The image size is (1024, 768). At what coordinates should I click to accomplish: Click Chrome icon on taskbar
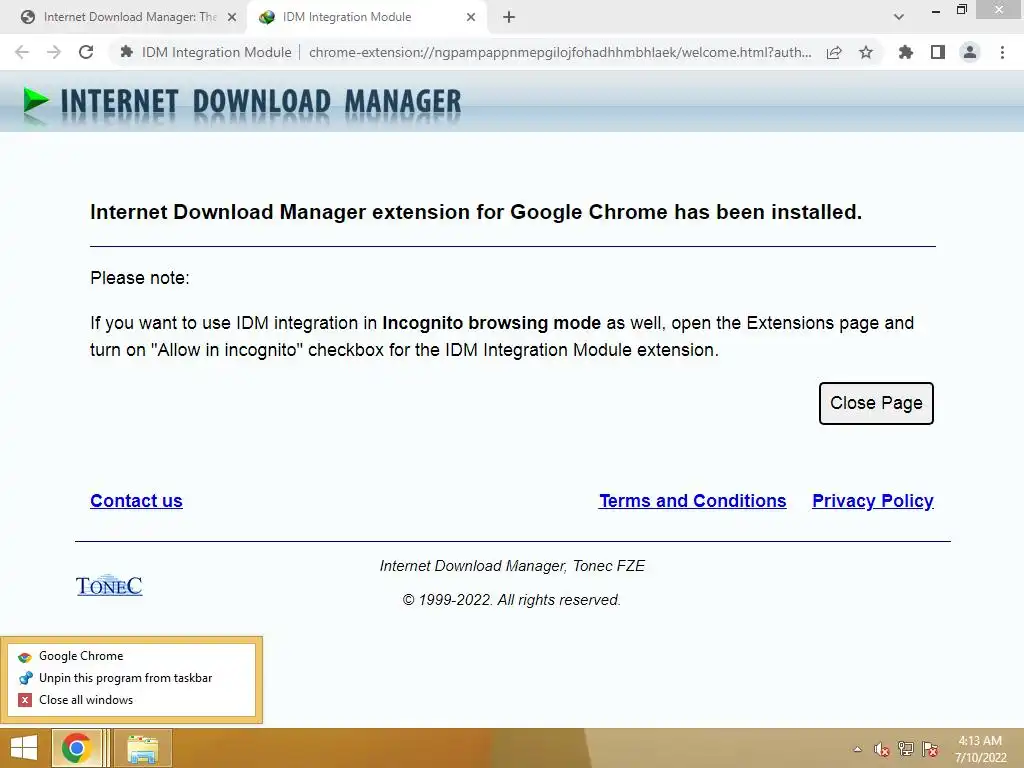point(76,748)
